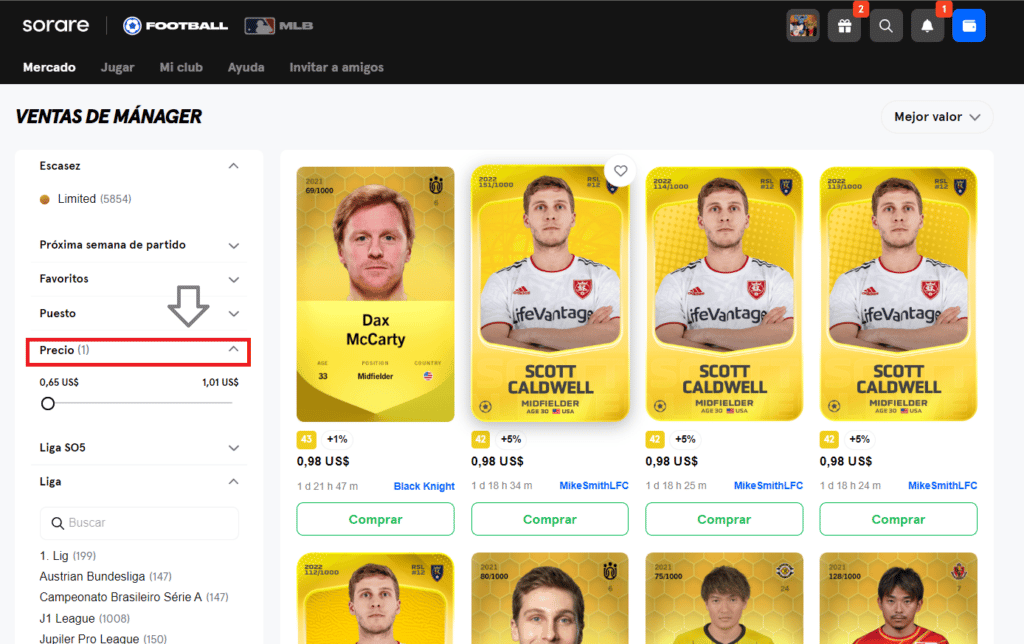
Task: Open the Black Knight seller profile link
Action: (424, 486)
